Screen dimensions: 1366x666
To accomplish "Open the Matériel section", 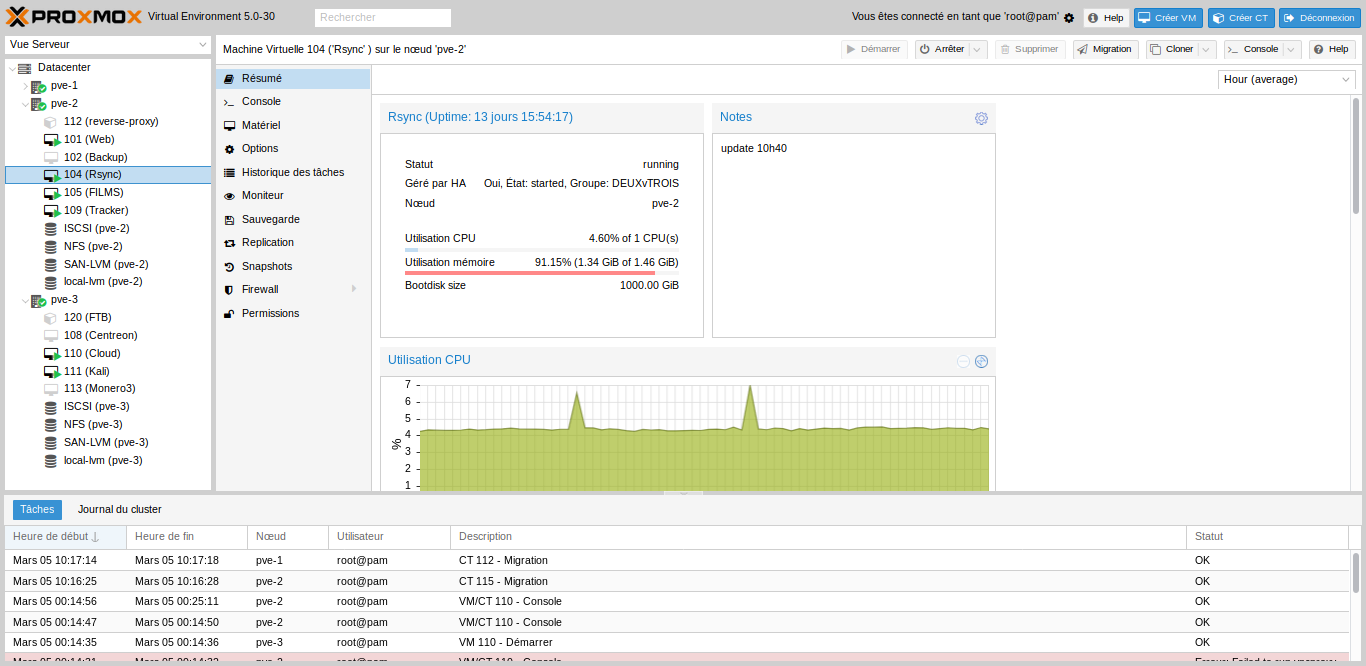I will (x=293, y=125).
